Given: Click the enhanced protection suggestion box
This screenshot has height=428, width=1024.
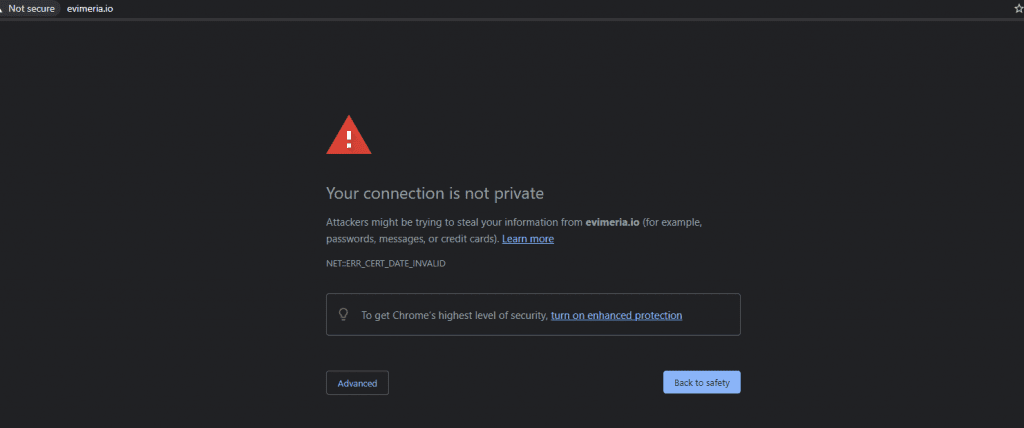Looking at the screenshot, I should pos(533,314).
